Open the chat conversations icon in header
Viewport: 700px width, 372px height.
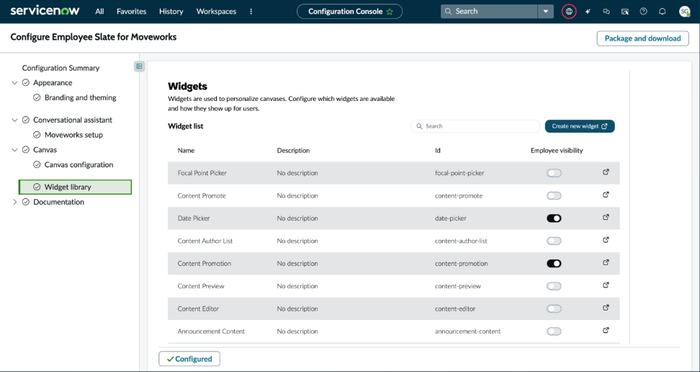(x=606, y=12)
